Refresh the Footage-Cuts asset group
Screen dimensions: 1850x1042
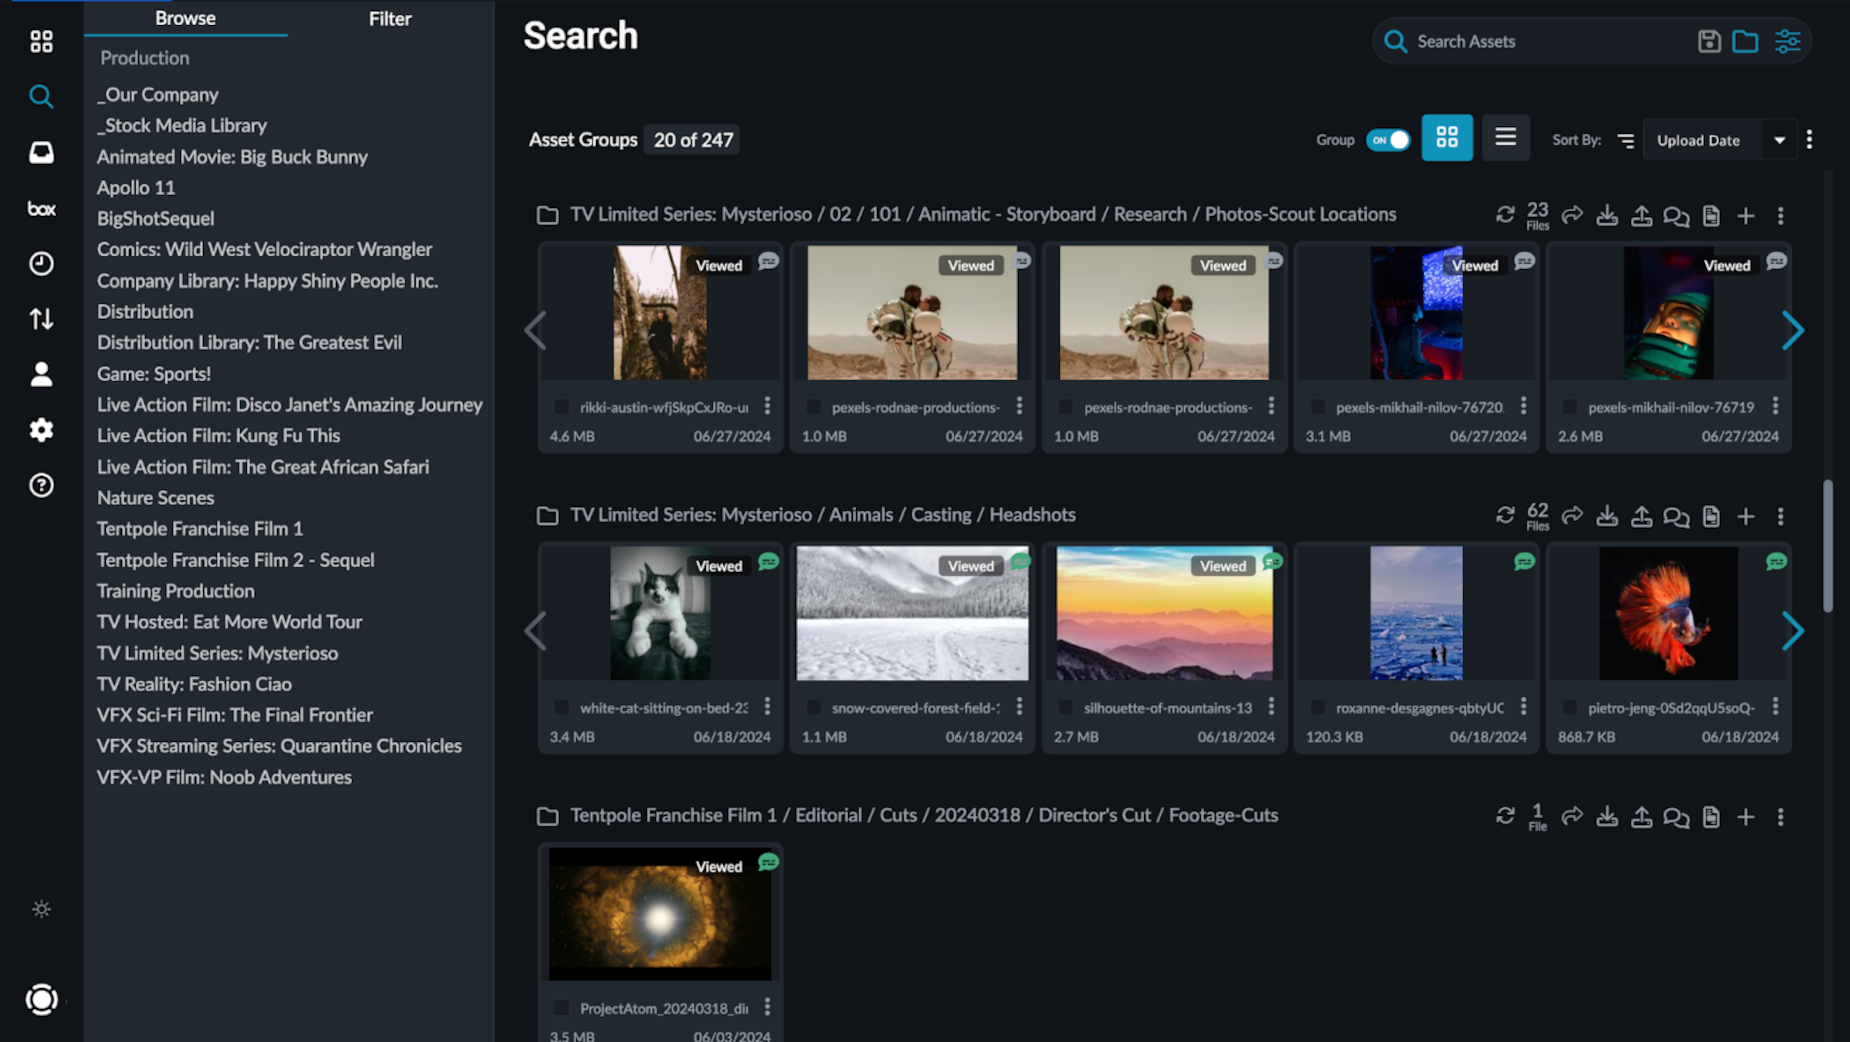(x=1506, y=816)
